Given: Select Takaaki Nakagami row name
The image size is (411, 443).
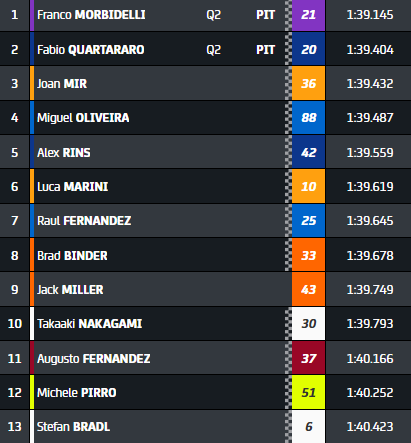Looking at the screenshot, I should coord(89,324).
